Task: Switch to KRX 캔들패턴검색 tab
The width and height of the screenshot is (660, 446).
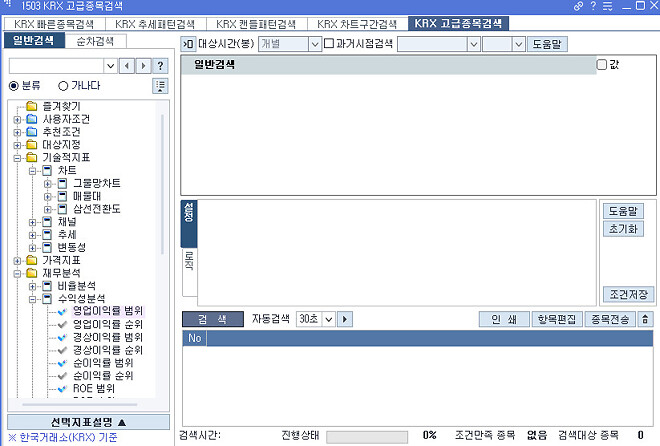Action: pos(256,24)
